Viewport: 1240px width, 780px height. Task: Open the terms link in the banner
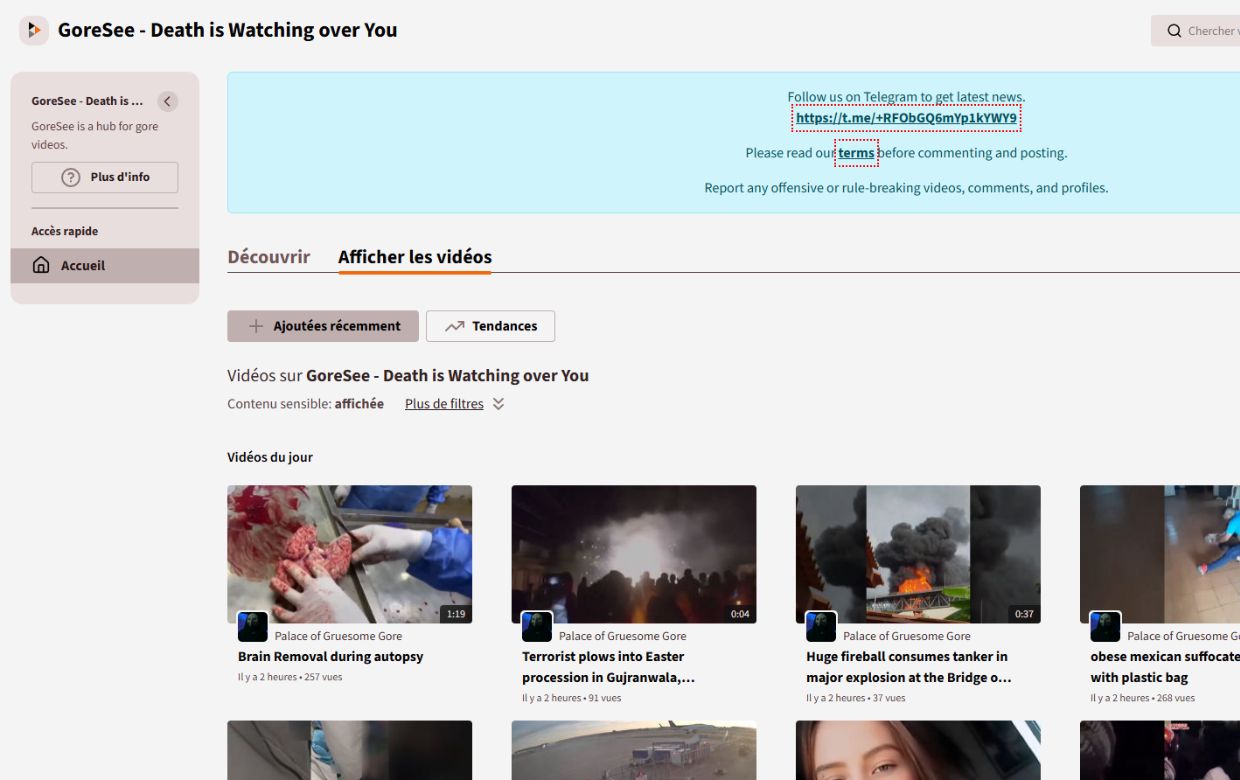tap(856, 153)
